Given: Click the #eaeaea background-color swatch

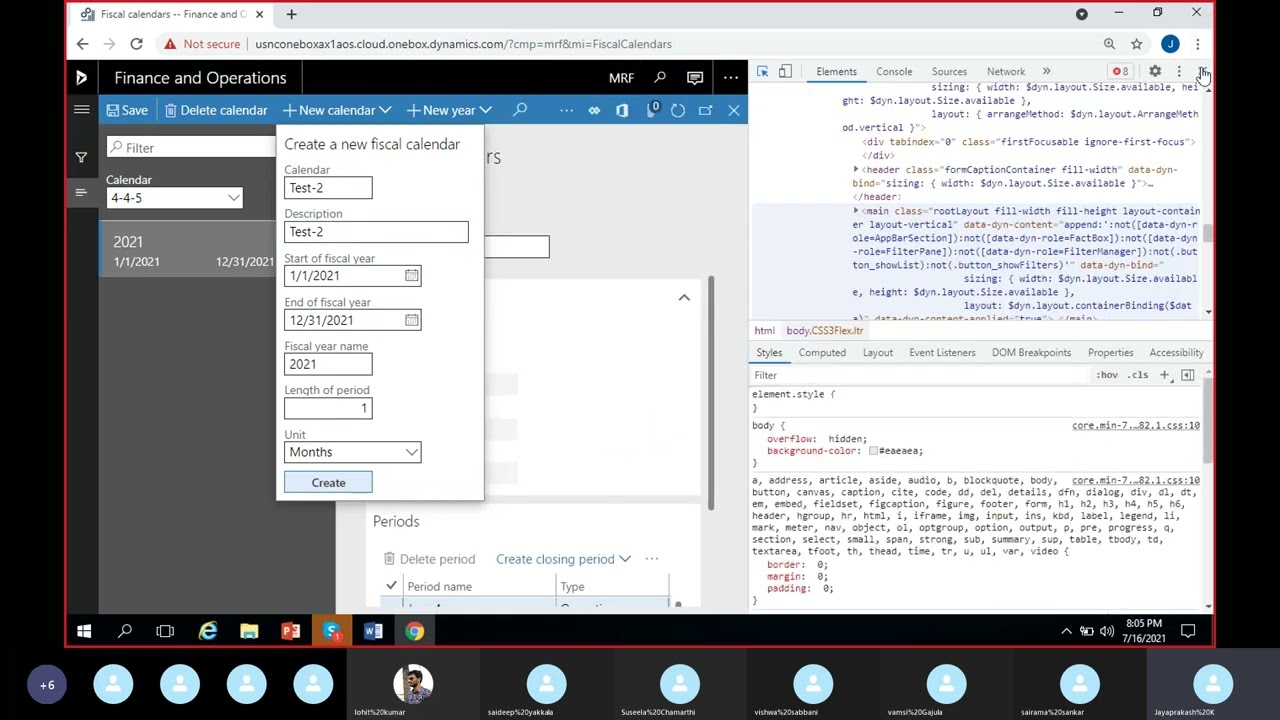Looking at the screenshot, I should click(x=873, y=451).
